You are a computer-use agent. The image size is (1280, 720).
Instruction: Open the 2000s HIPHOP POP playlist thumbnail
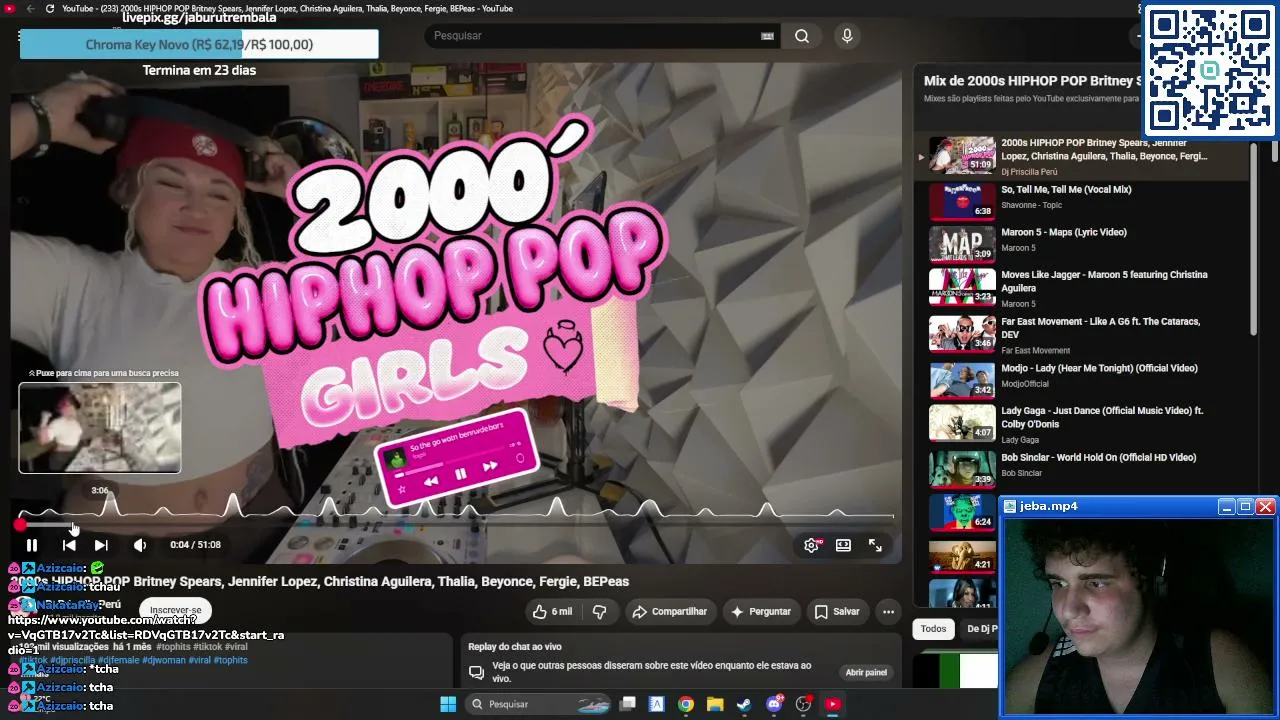pos(962,155)
